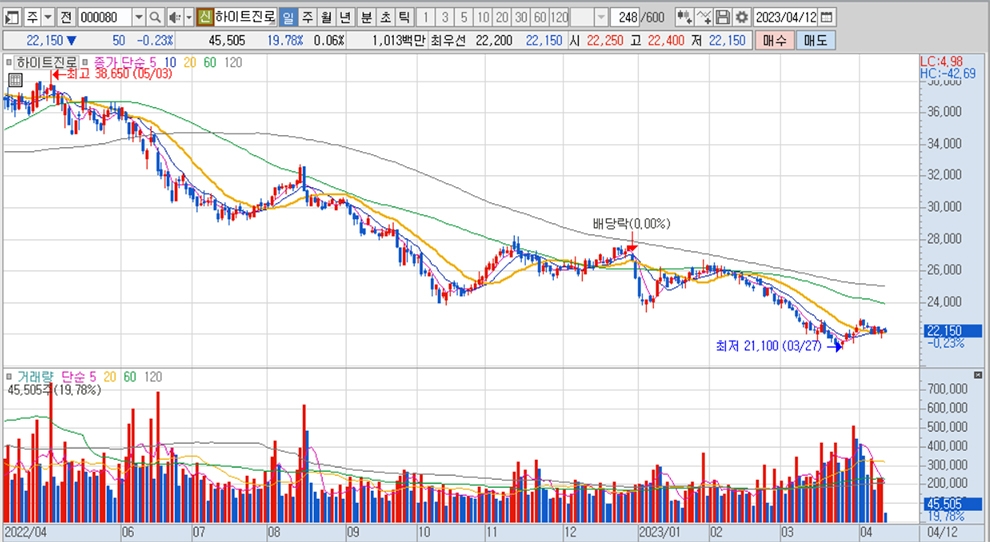Click the speaker sound icon
The height and width of the screenshot is (542, 990).
[x=174, y=18]
